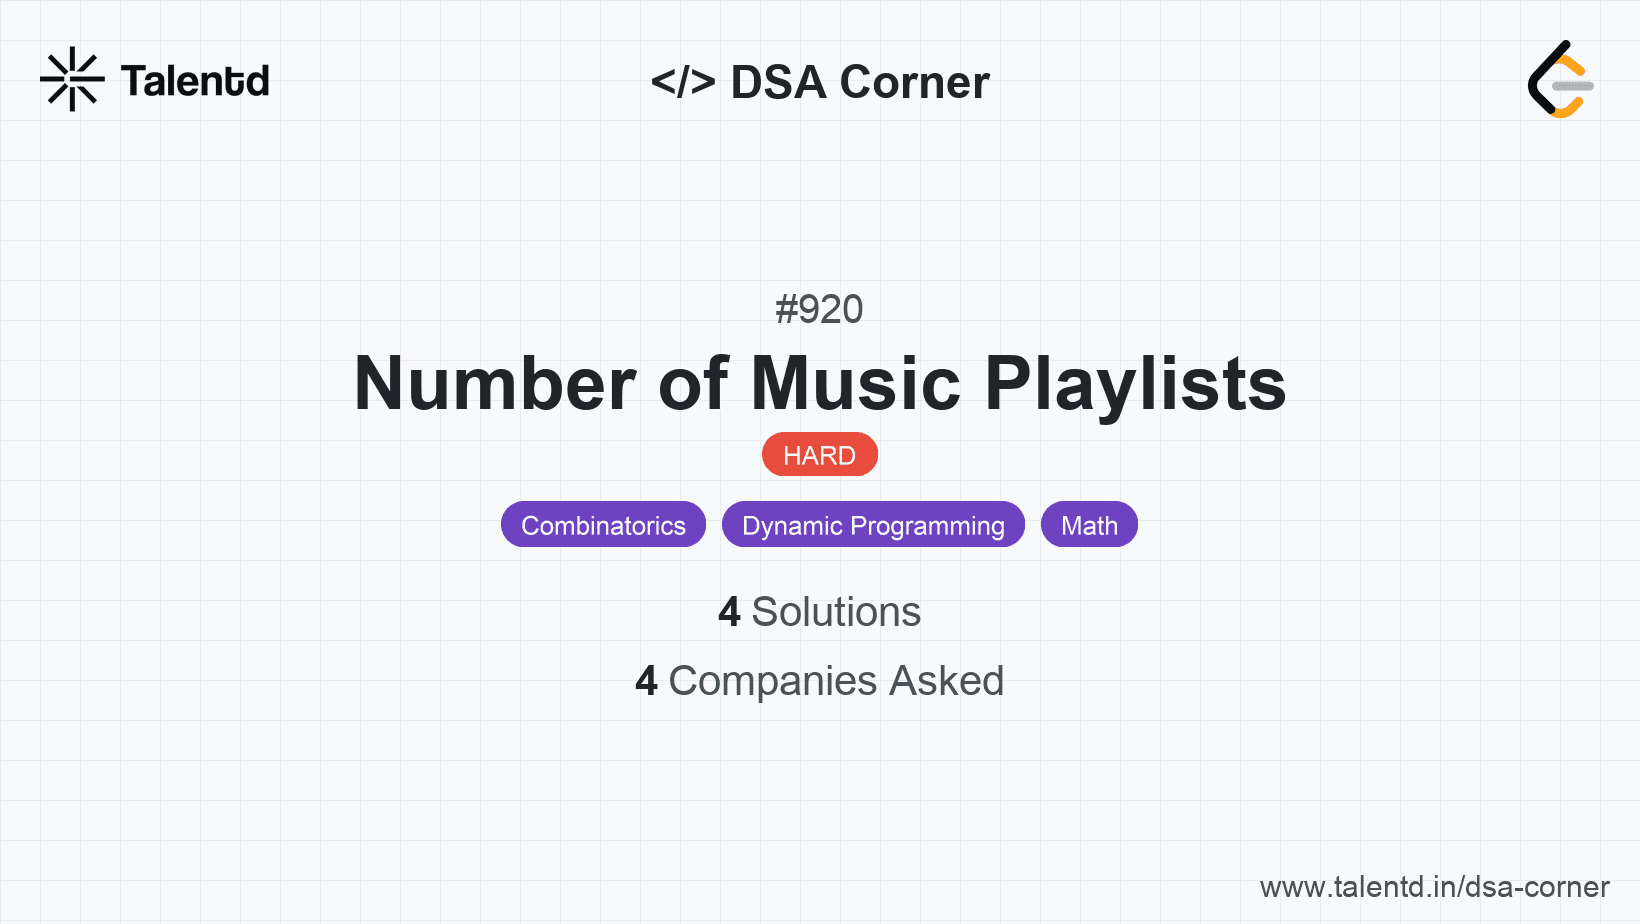
Task: Expand the Dynamic Programming tag
Action: [x=873, y=524]
